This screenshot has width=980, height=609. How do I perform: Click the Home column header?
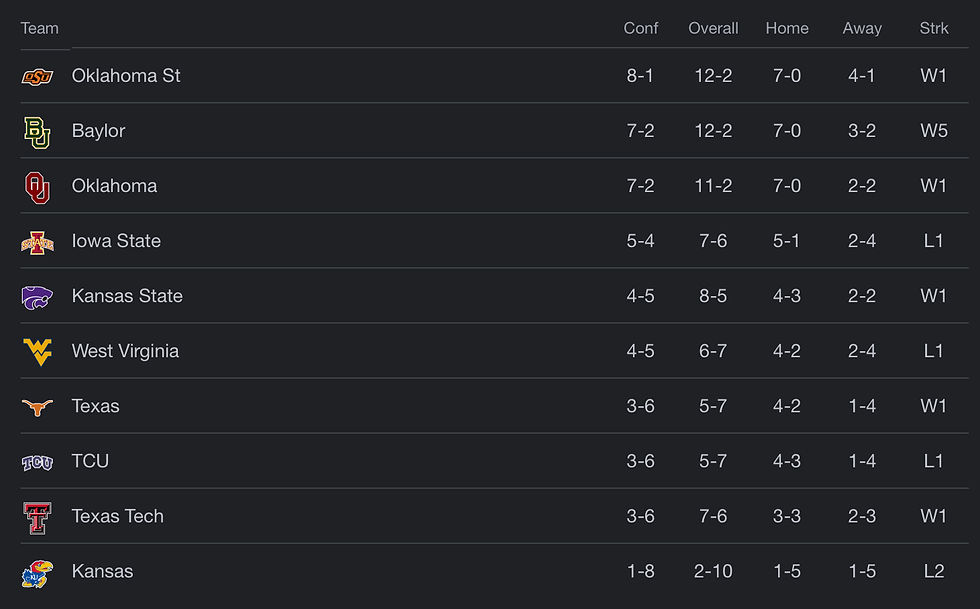(x=787, y=28)
